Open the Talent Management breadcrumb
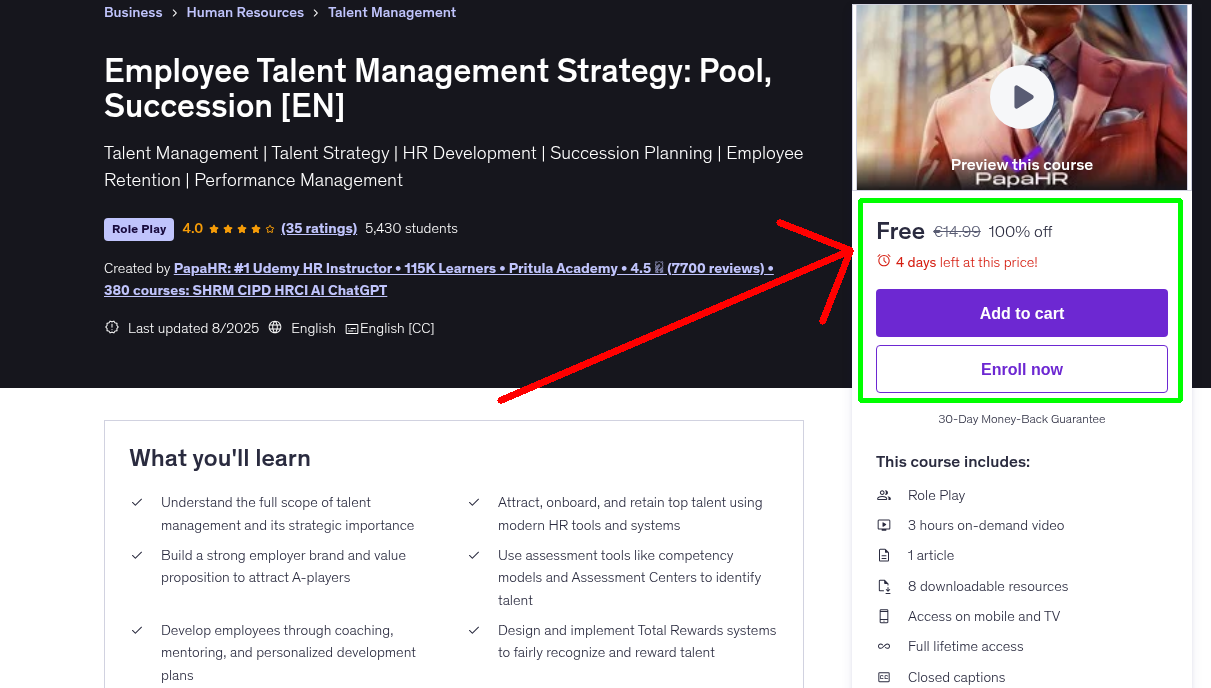Screen dimensions: 1211x688 [x=392, y=13]
